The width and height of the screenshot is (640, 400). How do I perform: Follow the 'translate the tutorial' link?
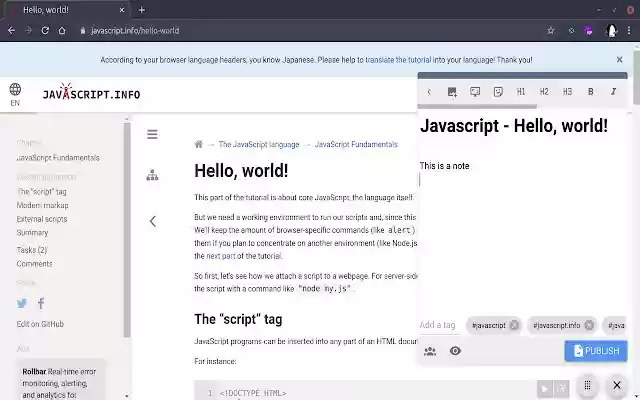(x=398, y=60)
